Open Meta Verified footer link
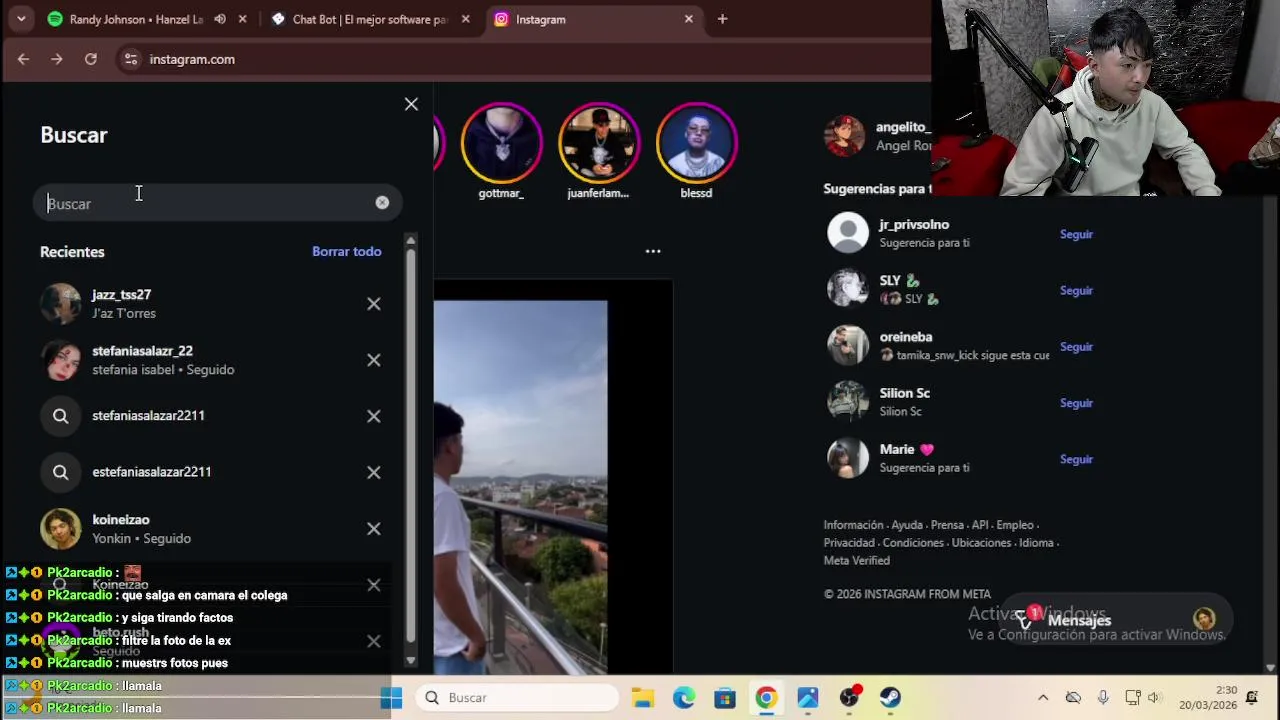 [856, 561]
